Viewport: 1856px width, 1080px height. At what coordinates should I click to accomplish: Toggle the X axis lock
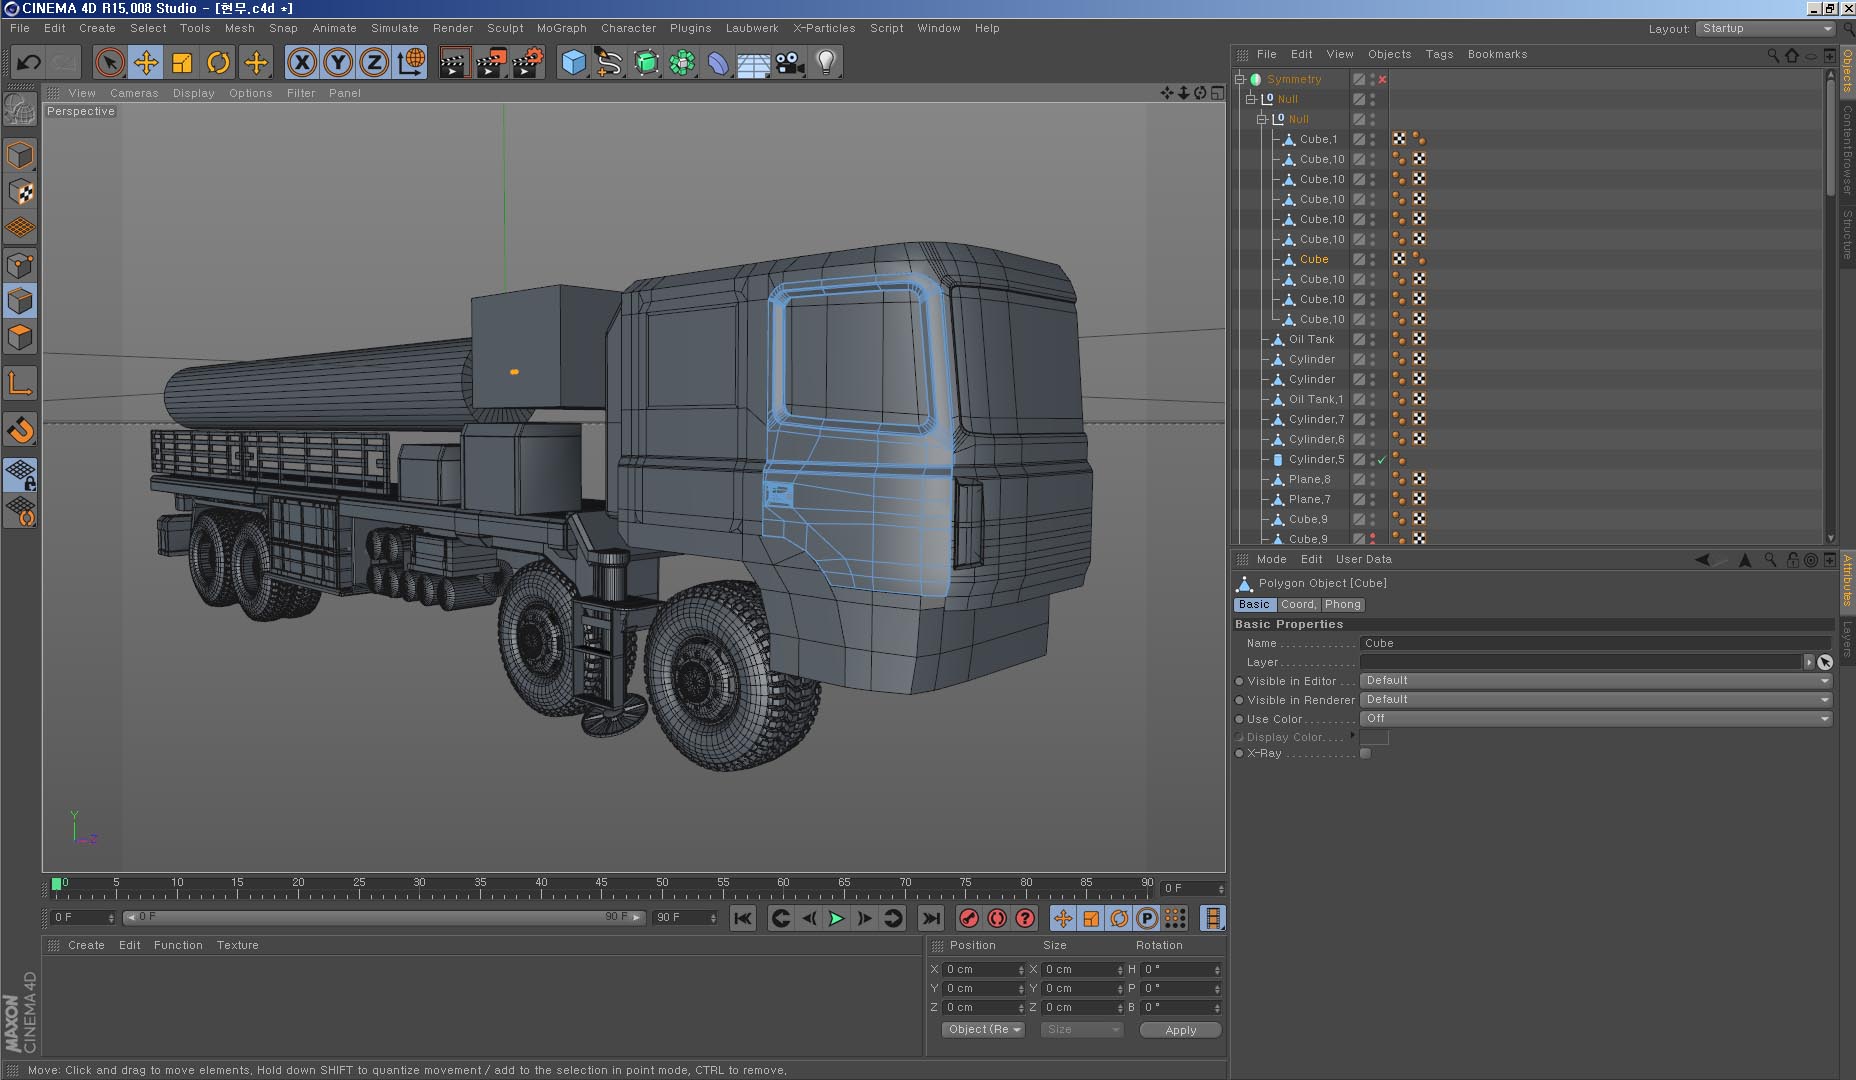coord(302,63)
